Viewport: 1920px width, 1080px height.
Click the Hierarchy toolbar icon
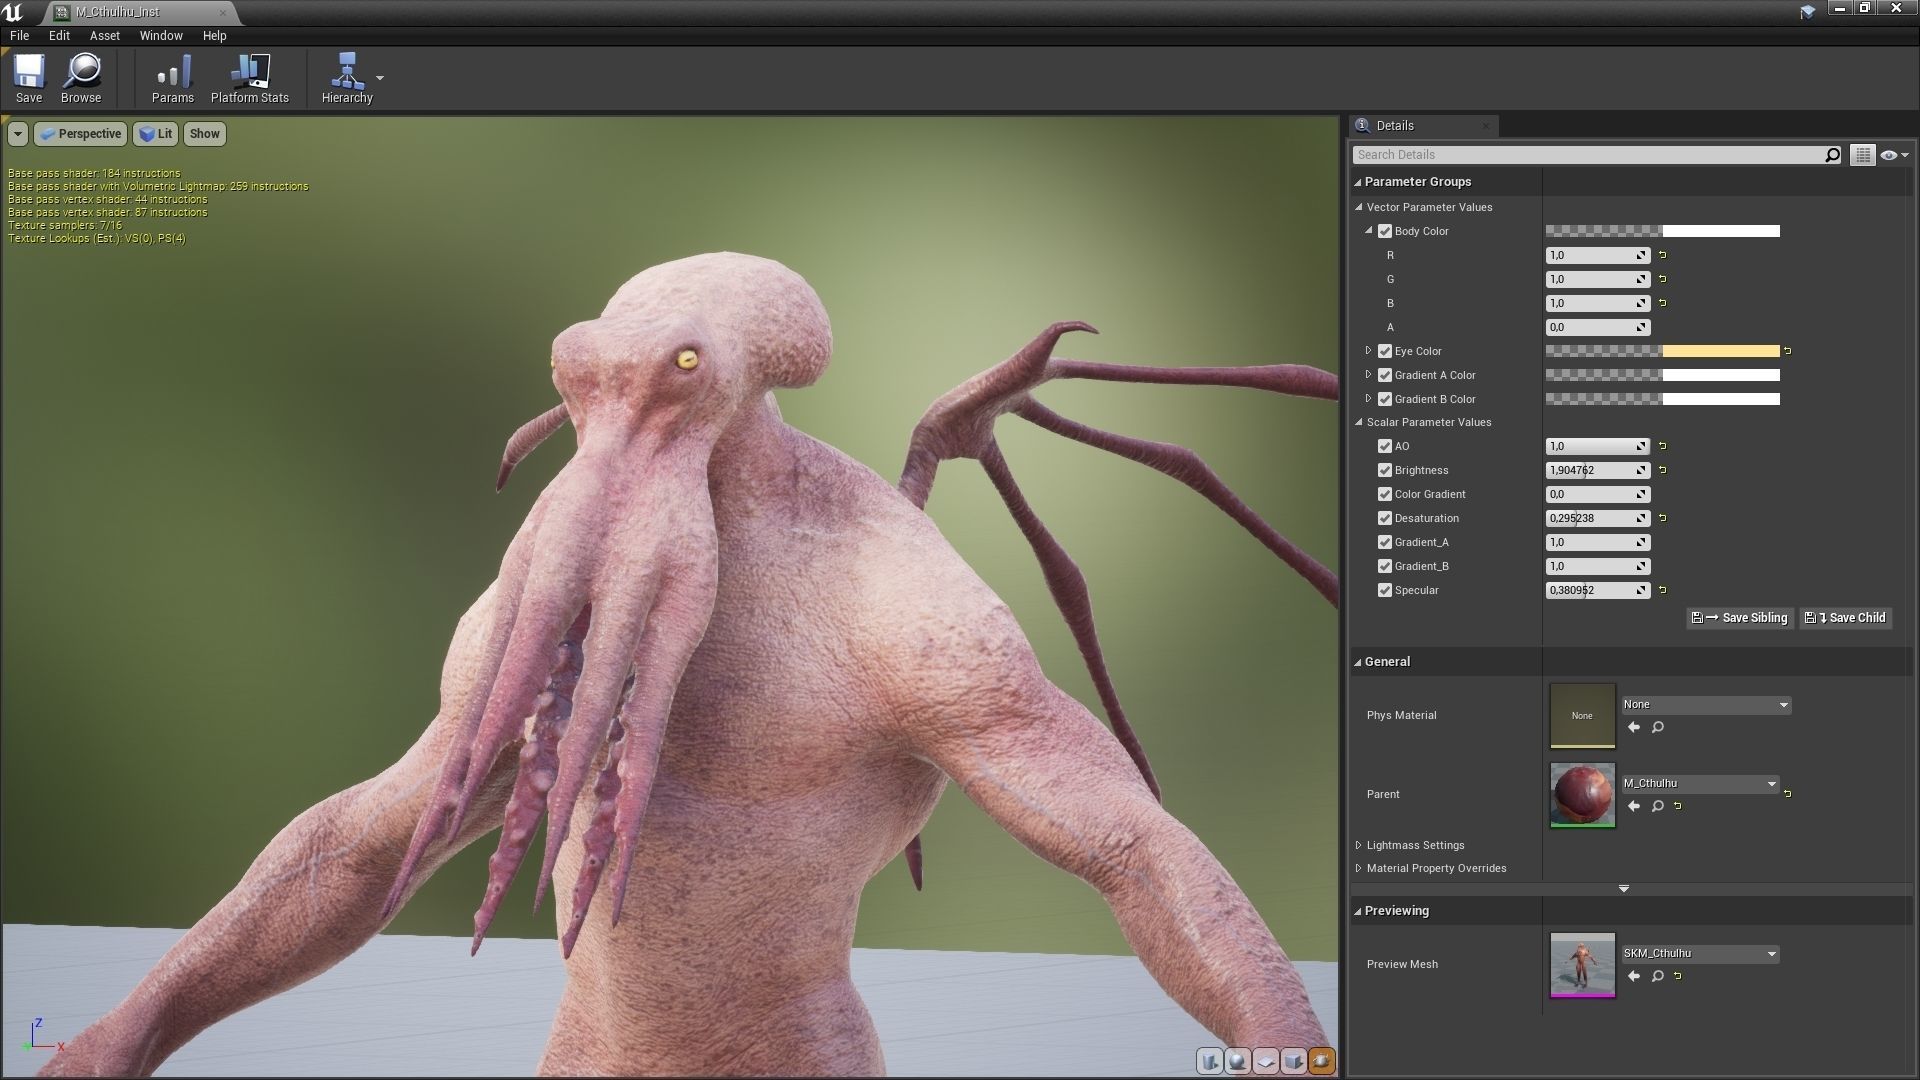tap(346, 73)
